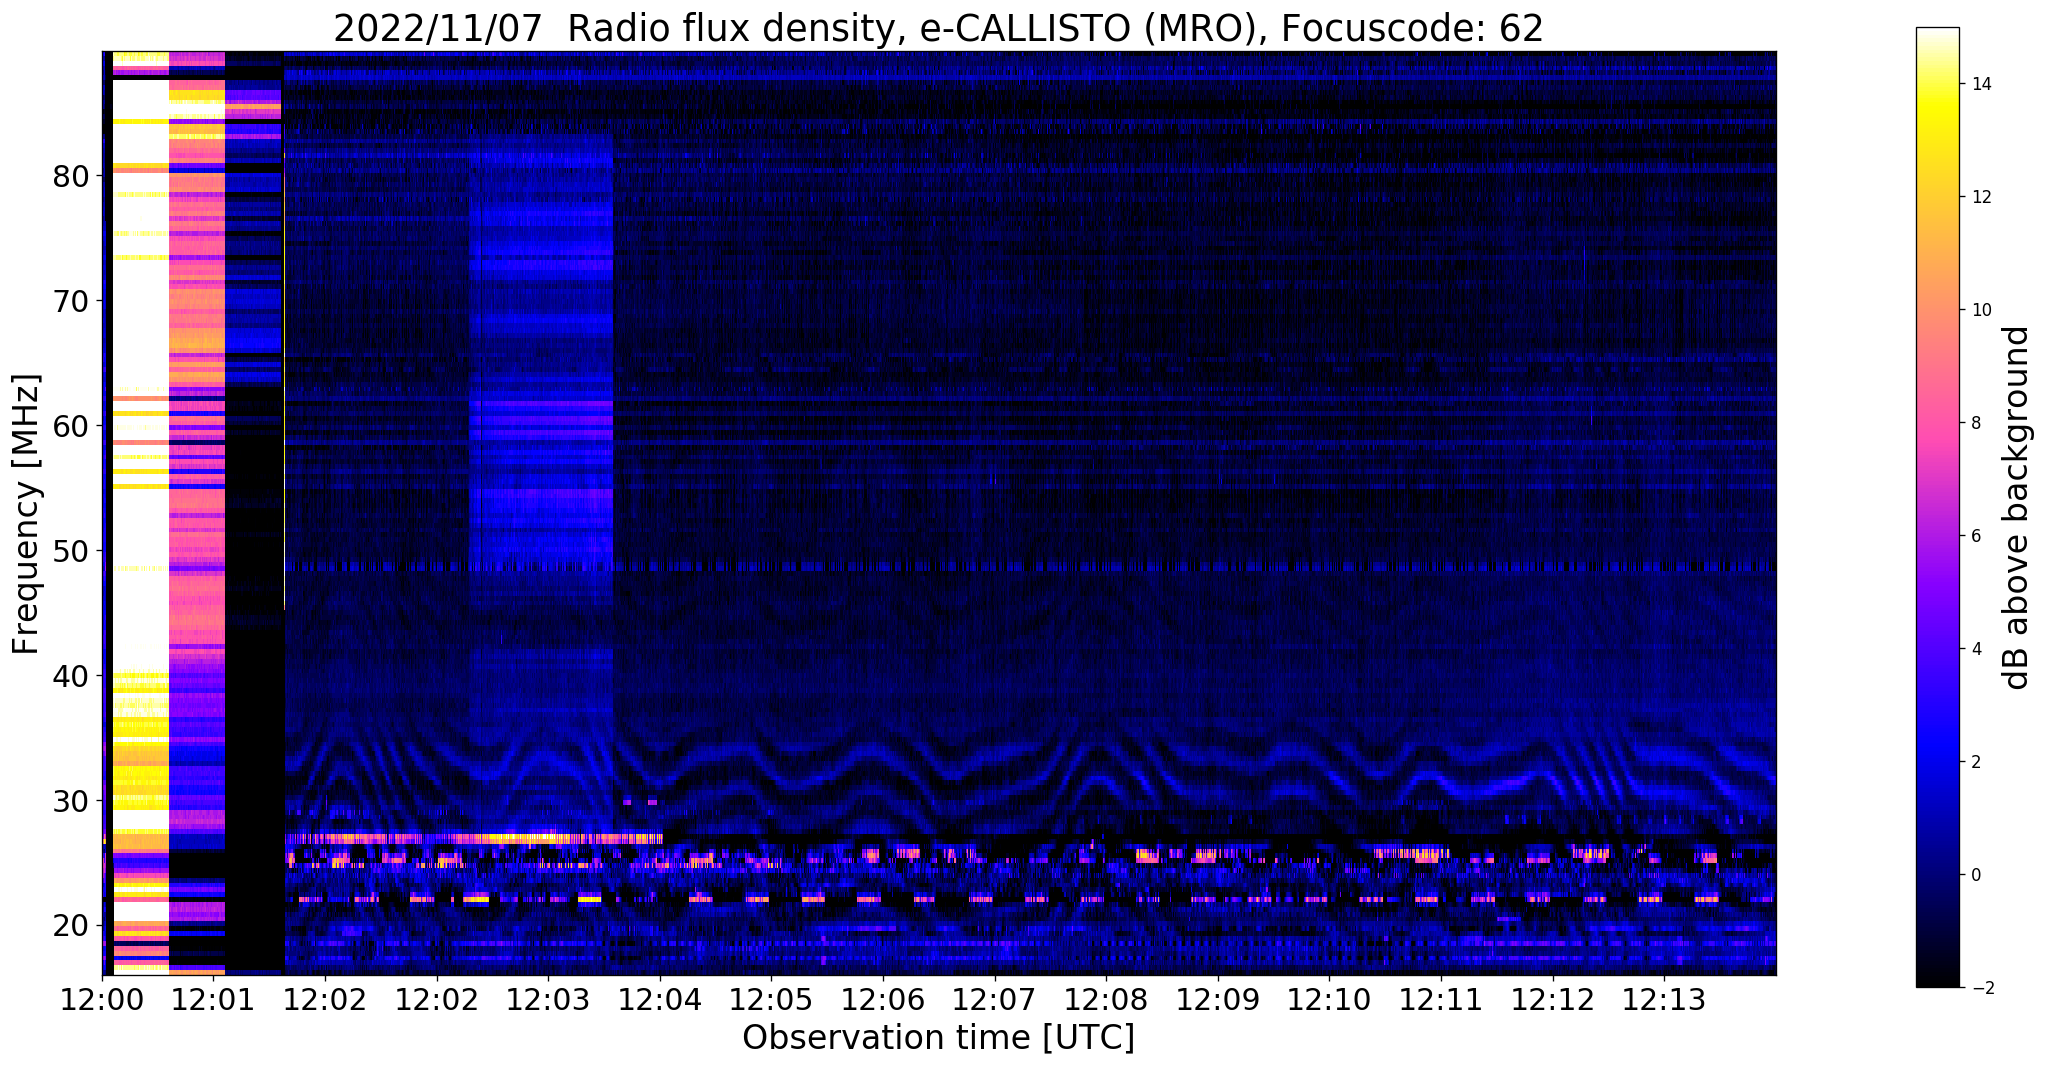This screenshot has width=2047, height=1067.
Task: Click the 50 tick on the frequency axis
Action: 71,551
